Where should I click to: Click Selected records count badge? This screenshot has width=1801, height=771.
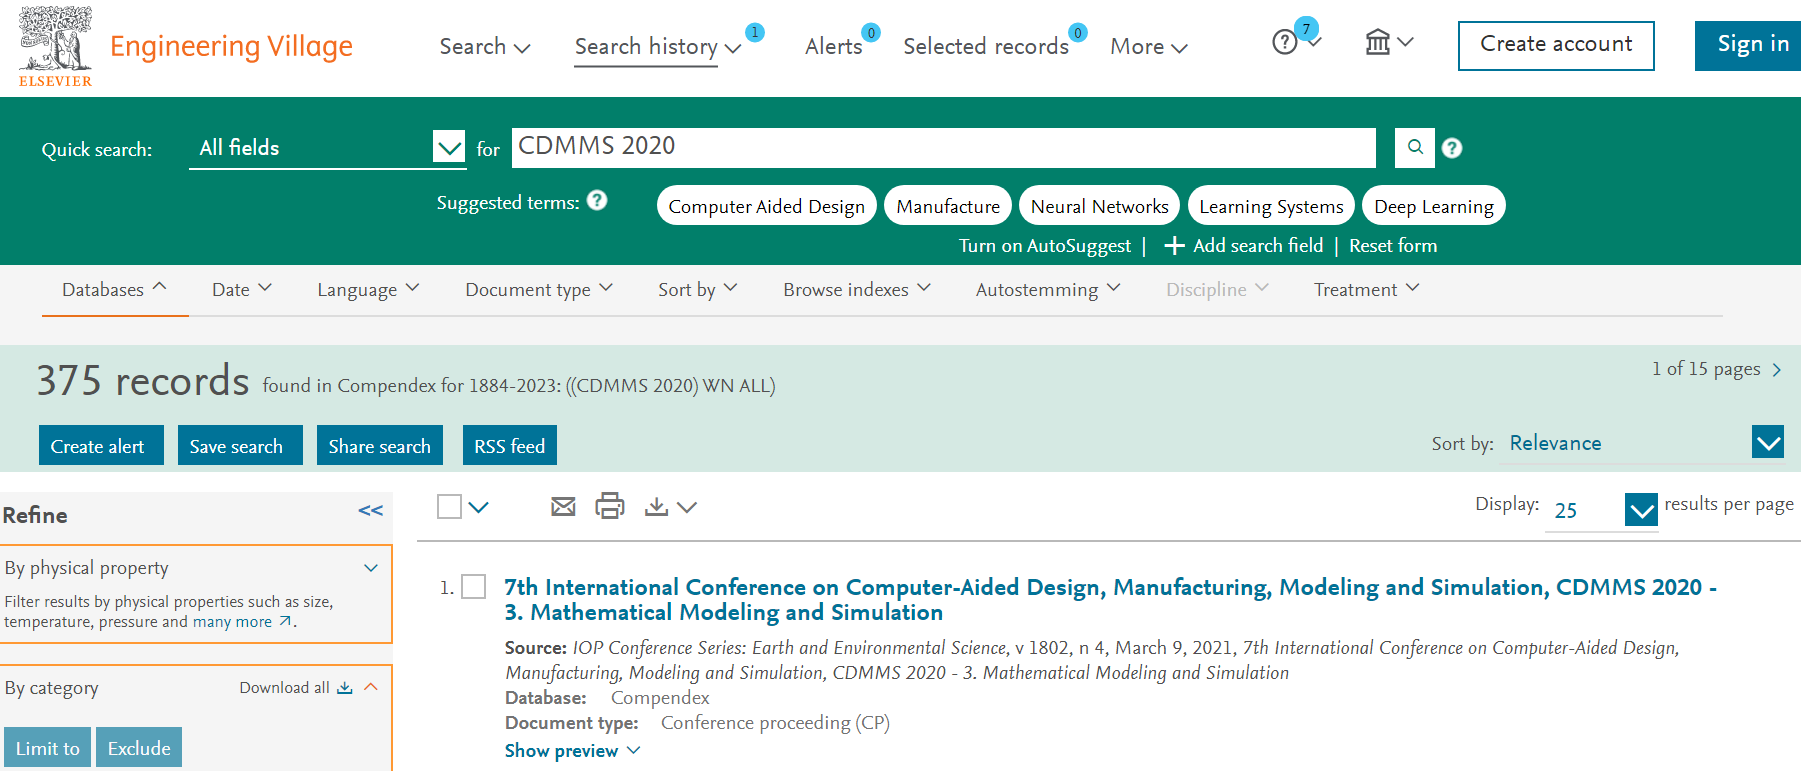1078,33
